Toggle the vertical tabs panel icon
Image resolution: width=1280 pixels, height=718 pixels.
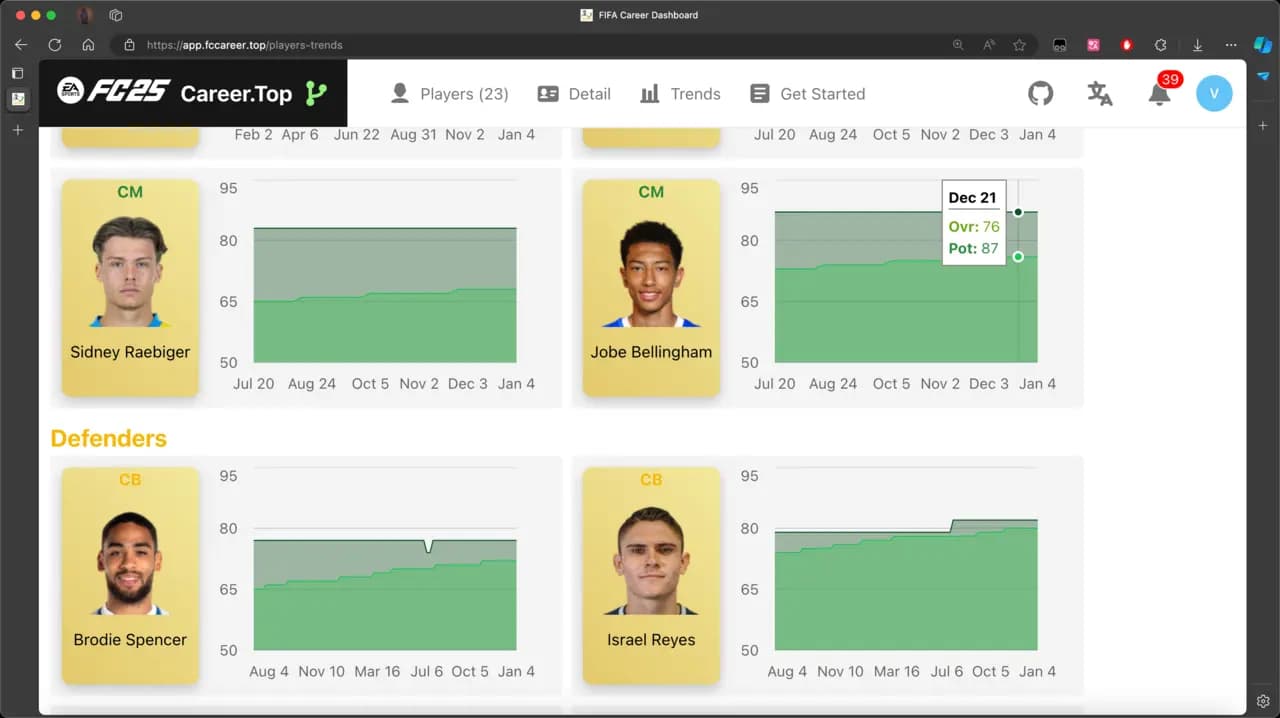coord(17,73)
